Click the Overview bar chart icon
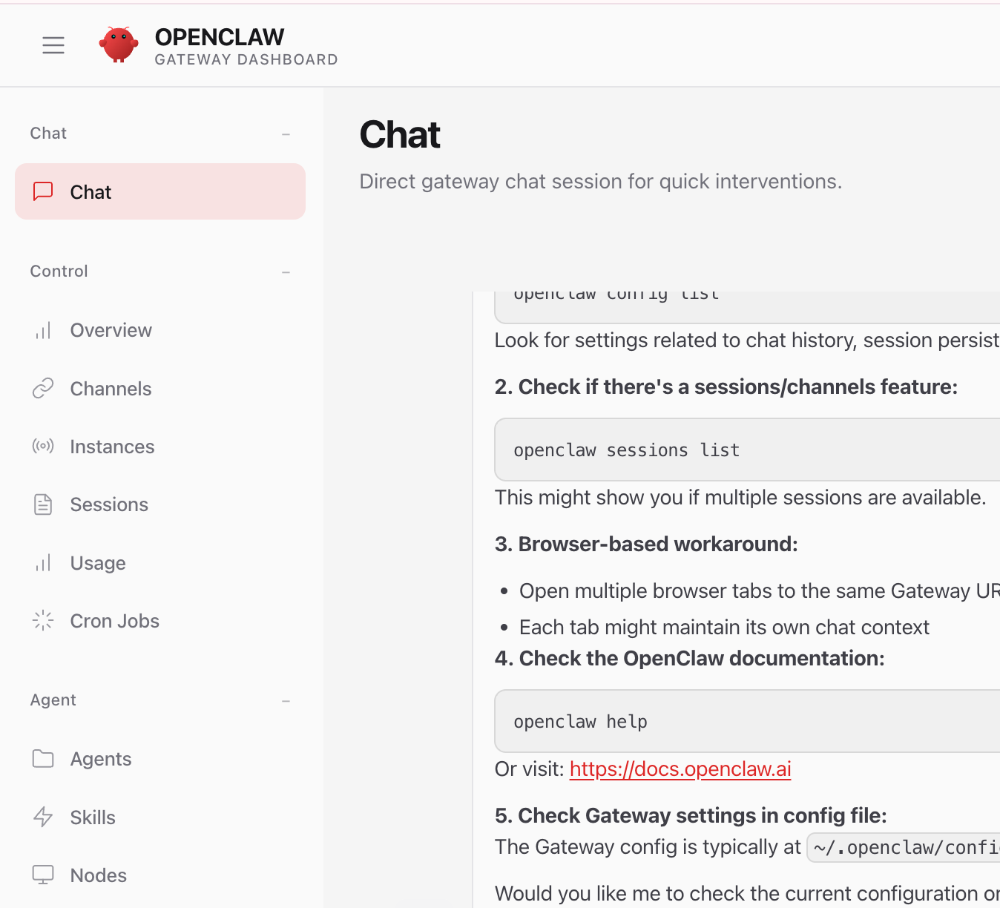The height and width of the screenshot is (908, 1000). point(43,330)
